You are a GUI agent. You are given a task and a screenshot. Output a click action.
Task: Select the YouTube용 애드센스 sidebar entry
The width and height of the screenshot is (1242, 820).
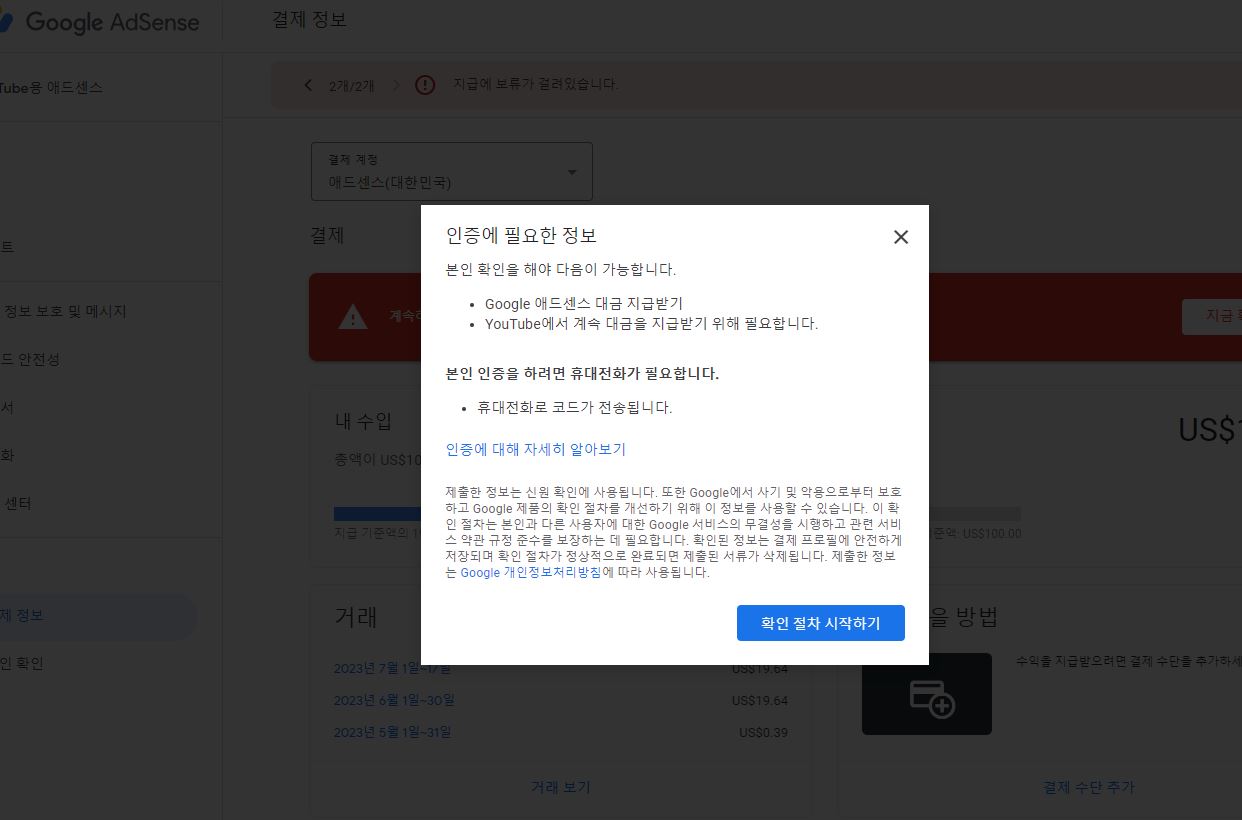52,87
